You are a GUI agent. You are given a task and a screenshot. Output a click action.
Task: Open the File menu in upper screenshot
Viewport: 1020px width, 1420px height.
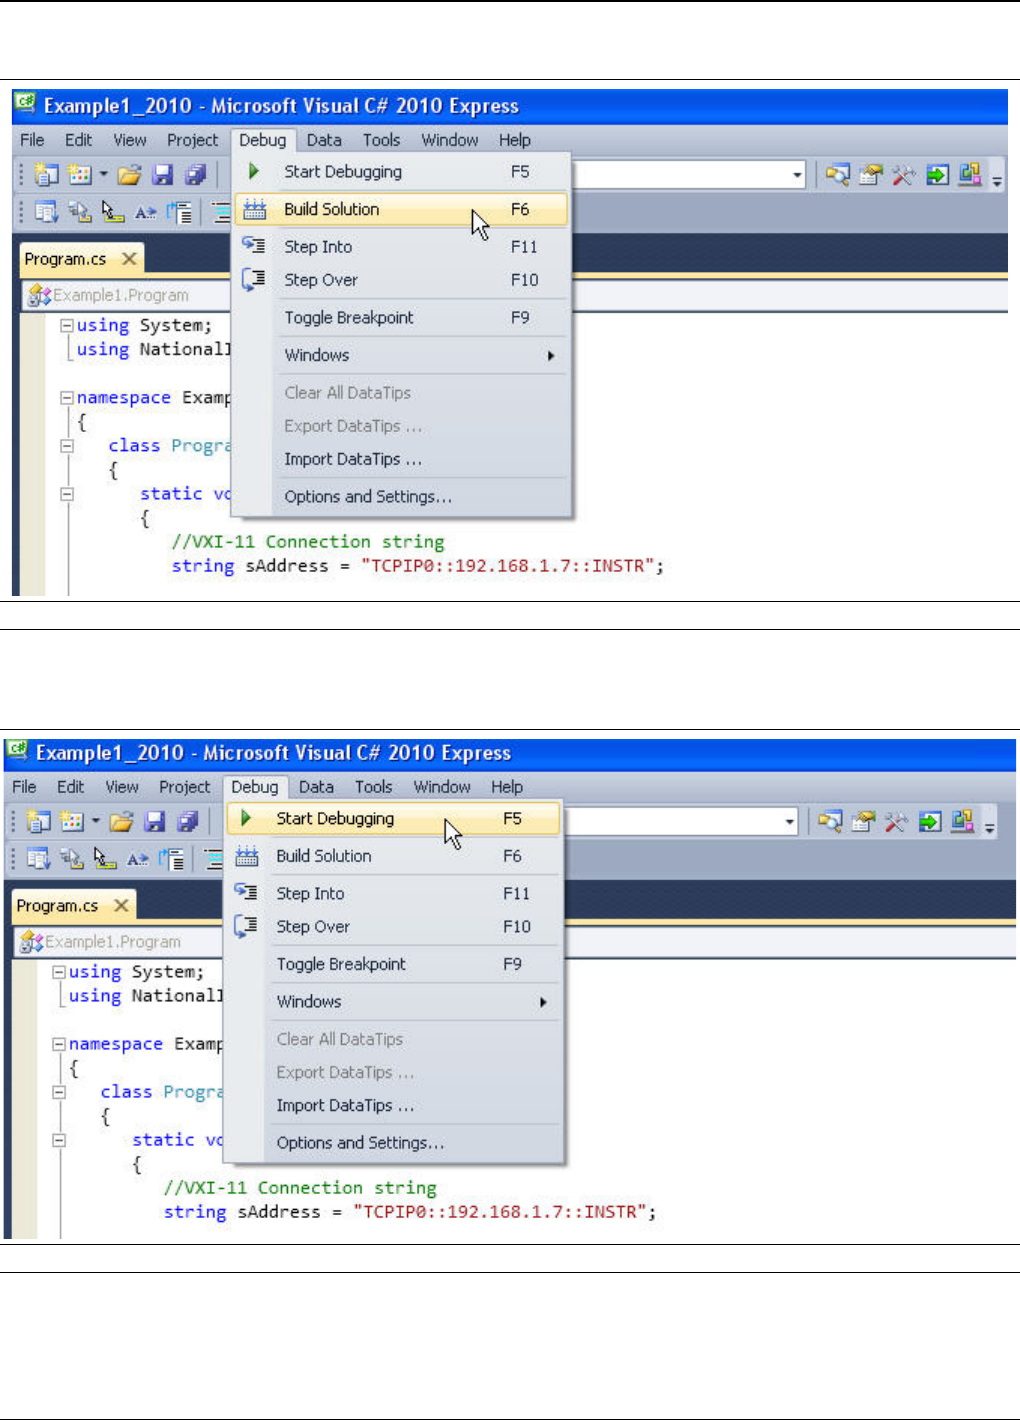pos(32,140)
